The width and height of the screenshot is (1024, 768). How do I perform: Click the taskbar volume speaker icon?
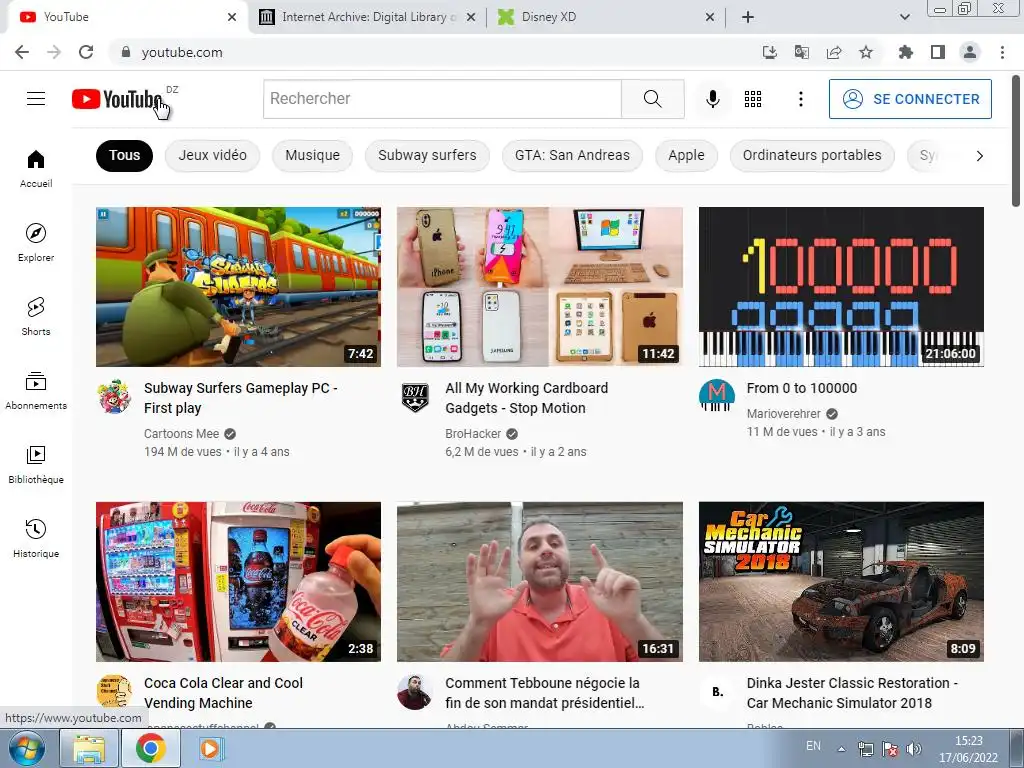pos(914,749)
